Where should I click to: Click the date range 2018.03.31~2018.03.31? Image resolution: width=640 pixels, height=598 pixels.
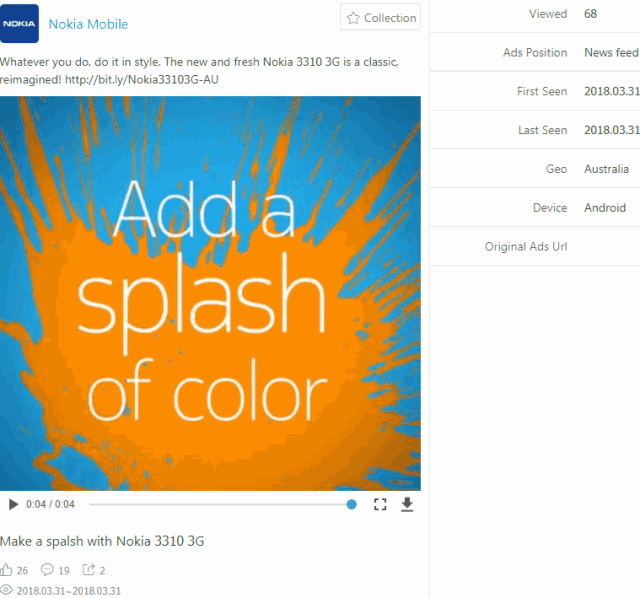[x=69, y=591]
